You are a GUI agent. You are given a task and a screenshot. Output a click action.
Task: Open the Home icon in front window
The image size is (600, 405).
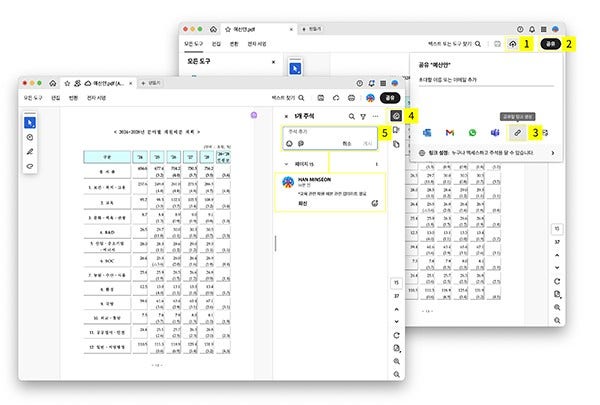[53, 83]
